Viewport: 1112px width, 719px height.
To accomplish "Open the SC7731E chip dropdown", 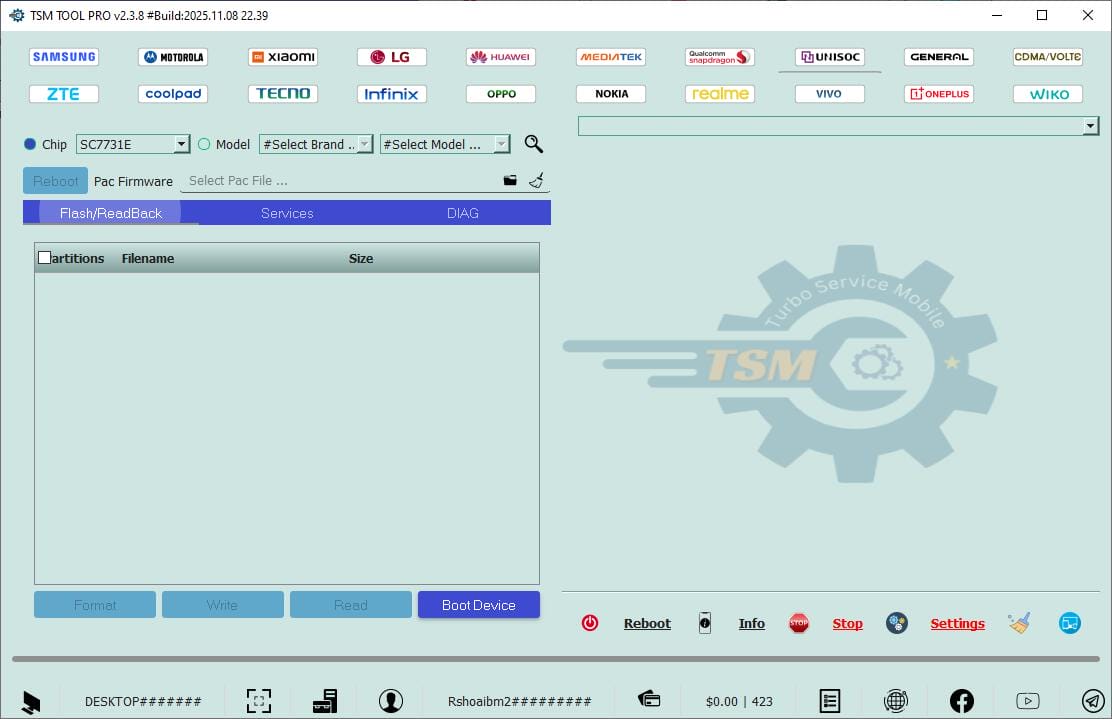I will coord(182,144).
